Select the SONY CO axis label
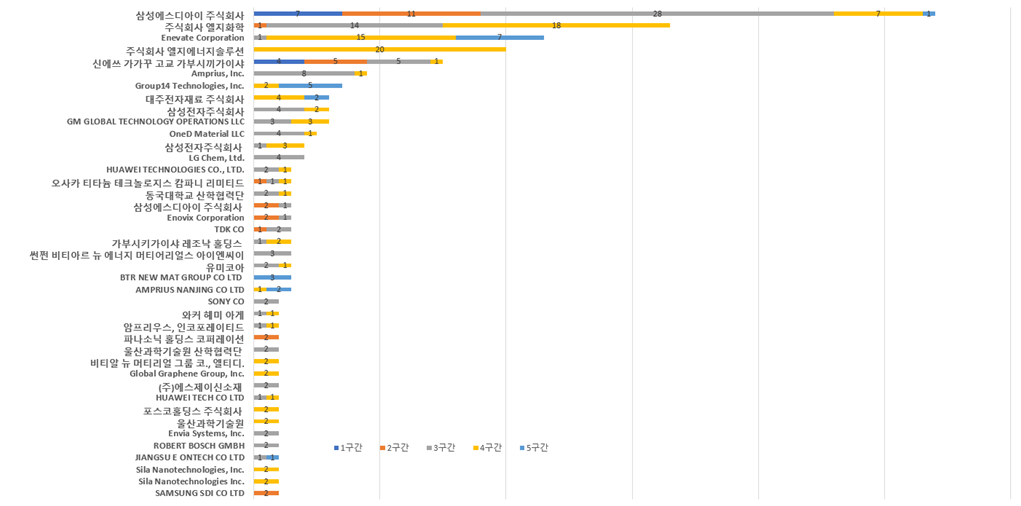Viewport: 1021px width, 506px height. tap(225, 301)
